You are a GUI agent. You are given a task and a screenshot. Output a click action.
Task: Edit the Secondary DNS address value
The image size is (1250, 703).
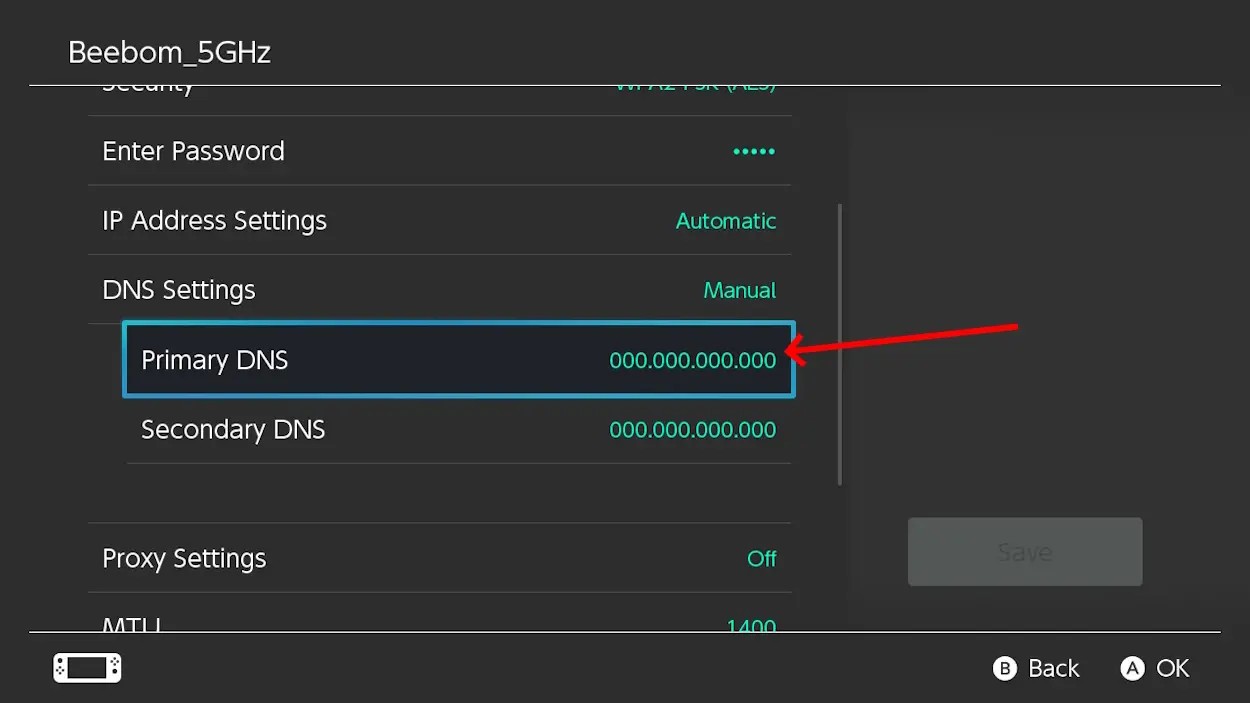click(x=692, y=430)
